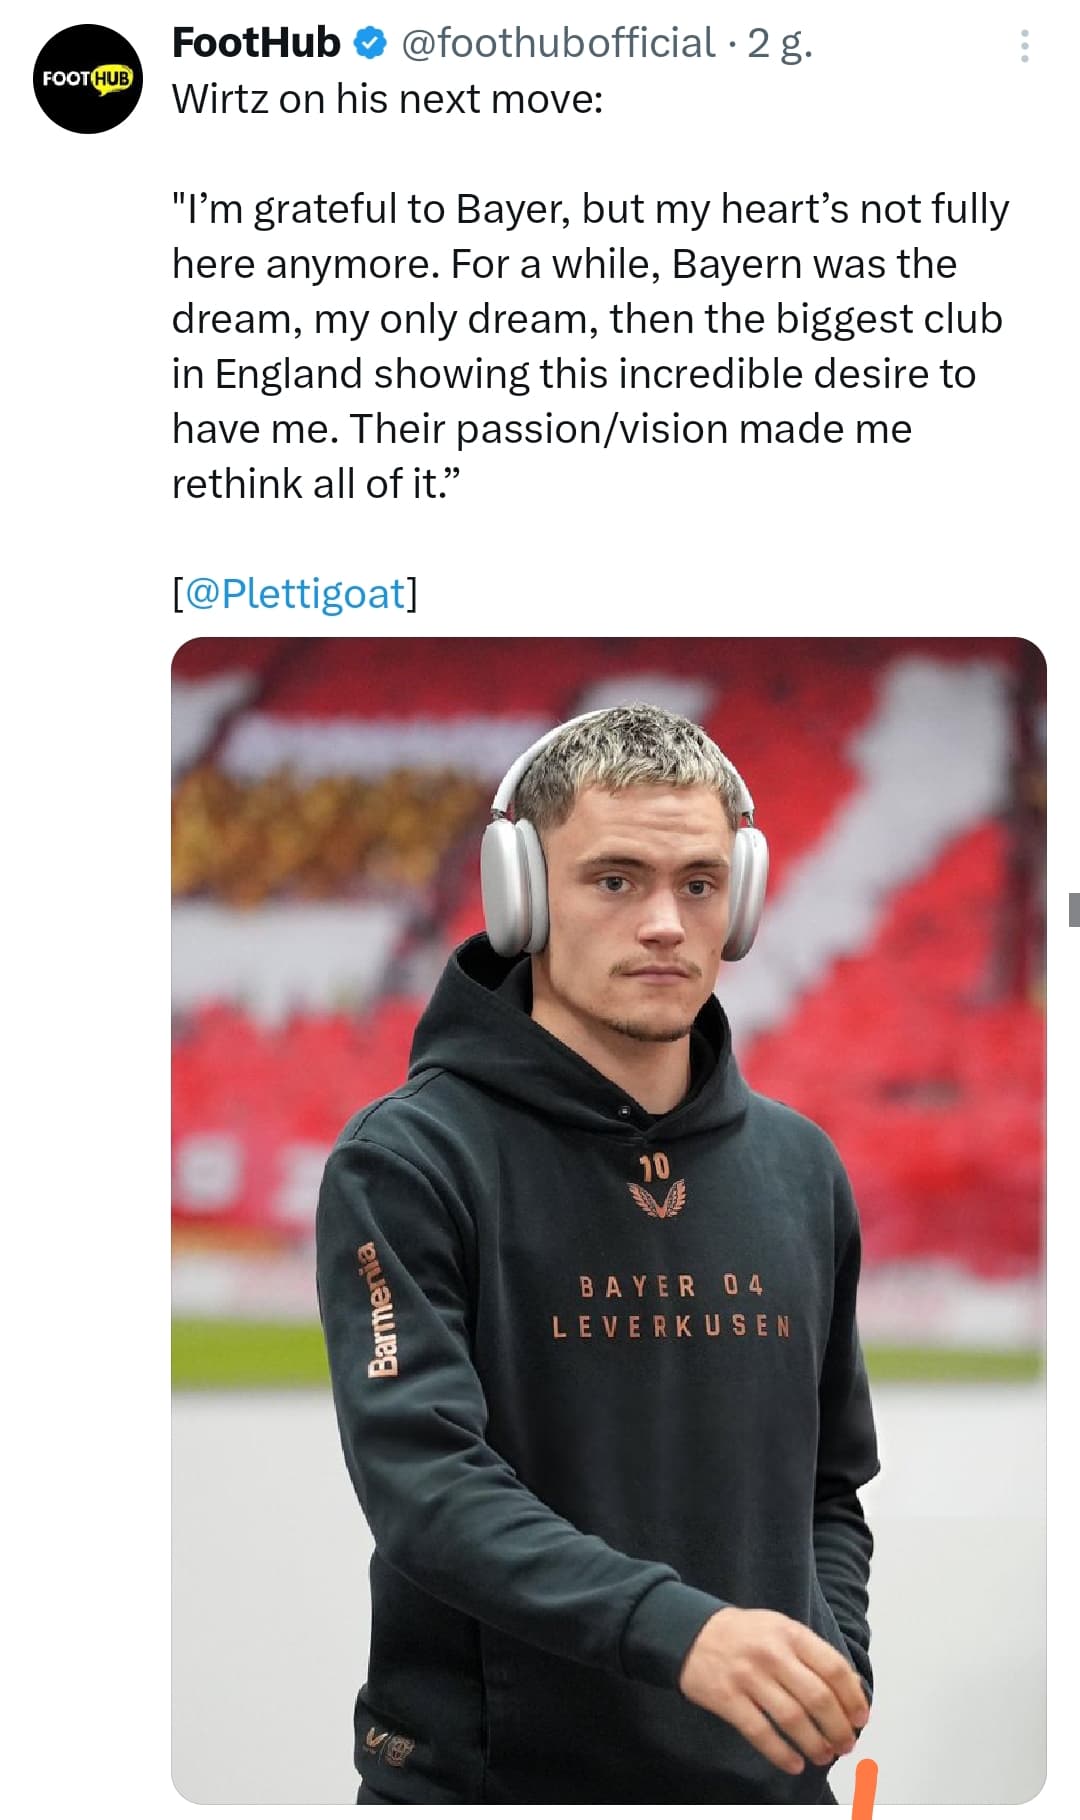Click the blue verified badge
1080x1820 pixels.
click(371, 43)
